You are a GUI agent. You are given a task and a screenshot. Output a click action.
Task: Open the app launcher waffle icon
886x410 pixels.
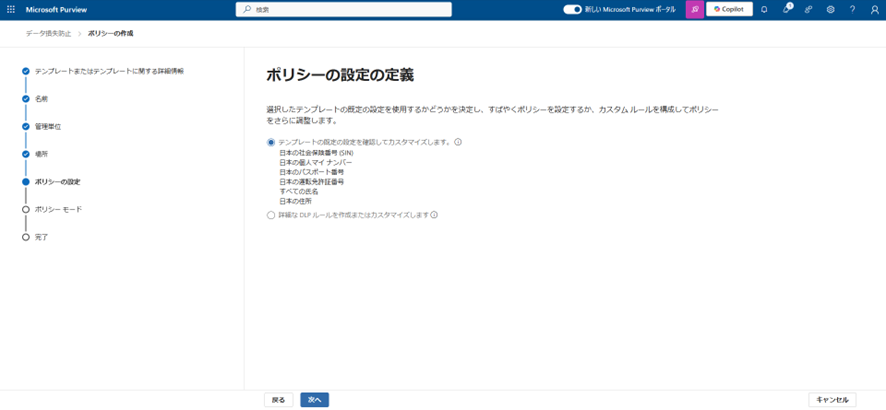point(11,9)
